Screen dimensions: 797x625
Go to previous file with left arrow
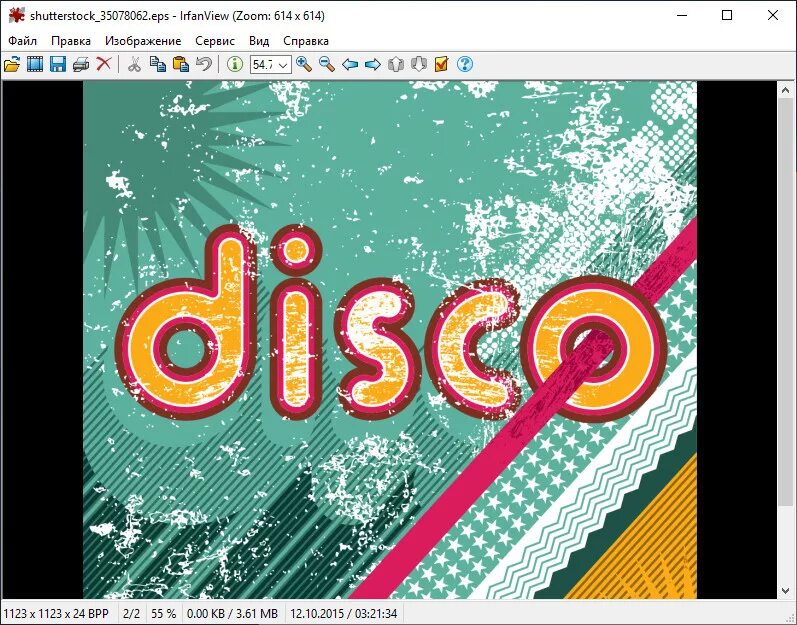350,64
